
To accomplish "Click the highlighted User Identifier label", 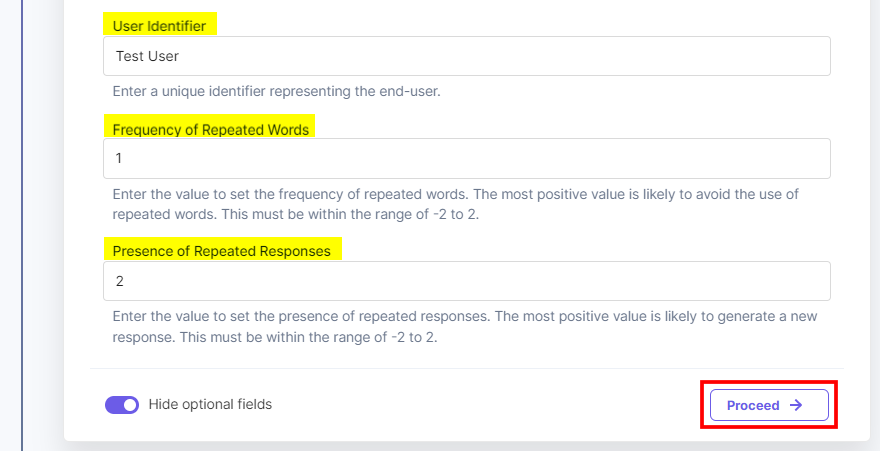I will pyautogui.click(x=160, y=26).
